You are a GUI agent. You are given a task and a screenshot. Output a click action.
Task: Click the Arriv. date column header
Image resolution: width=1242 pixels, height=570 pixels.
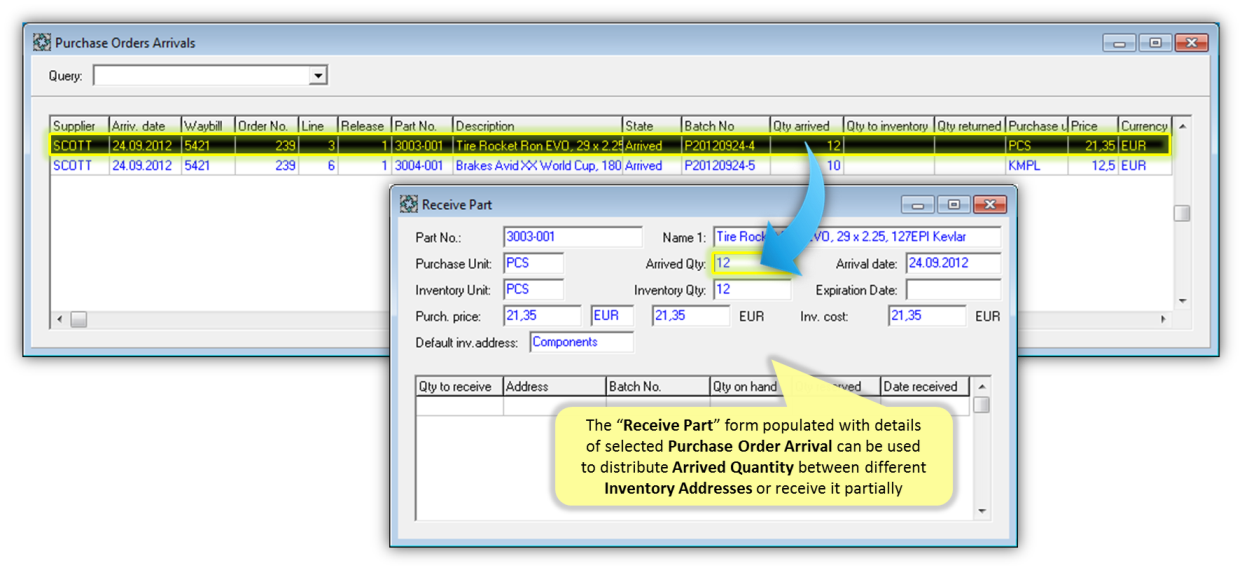pyautogui.click(x=144, y=126)
